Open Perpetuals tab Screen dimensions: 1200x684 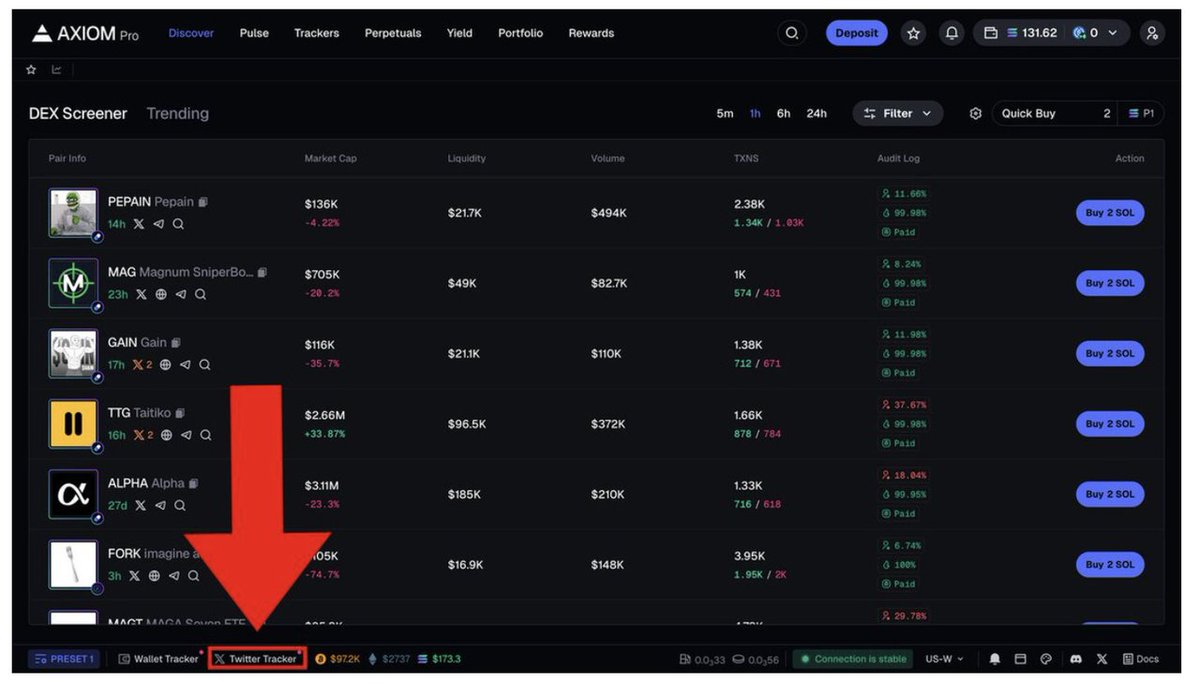coord(393,33)
